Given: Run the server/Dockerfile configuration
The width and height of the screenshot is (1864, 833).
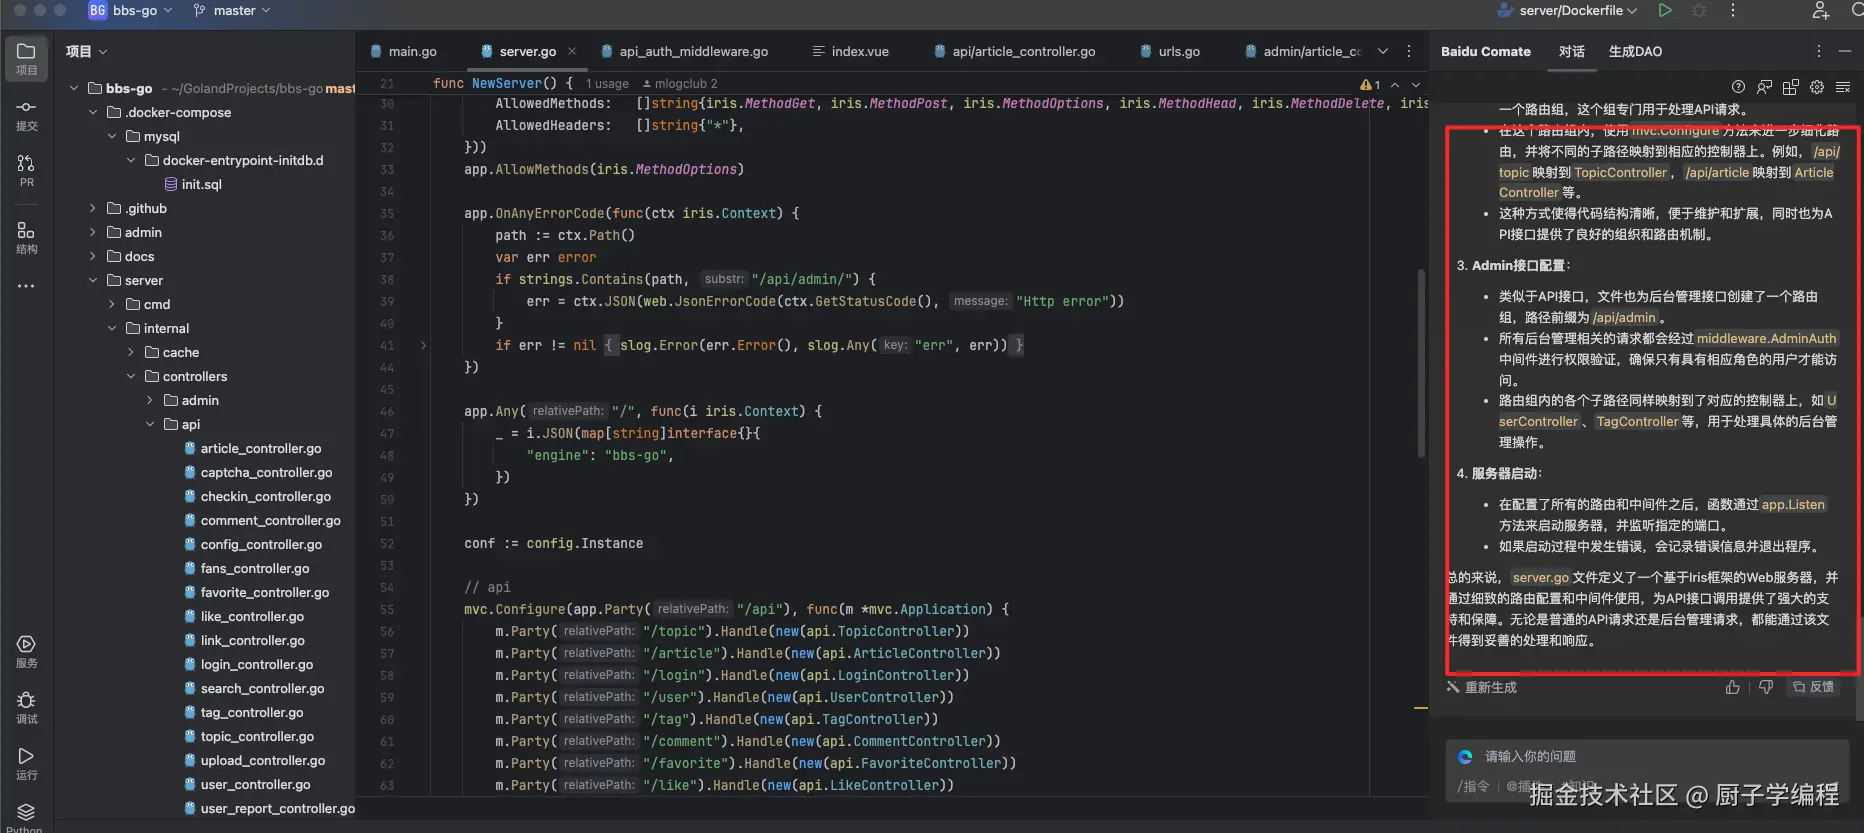Looking at the screenshot, I should (1665, 10).
